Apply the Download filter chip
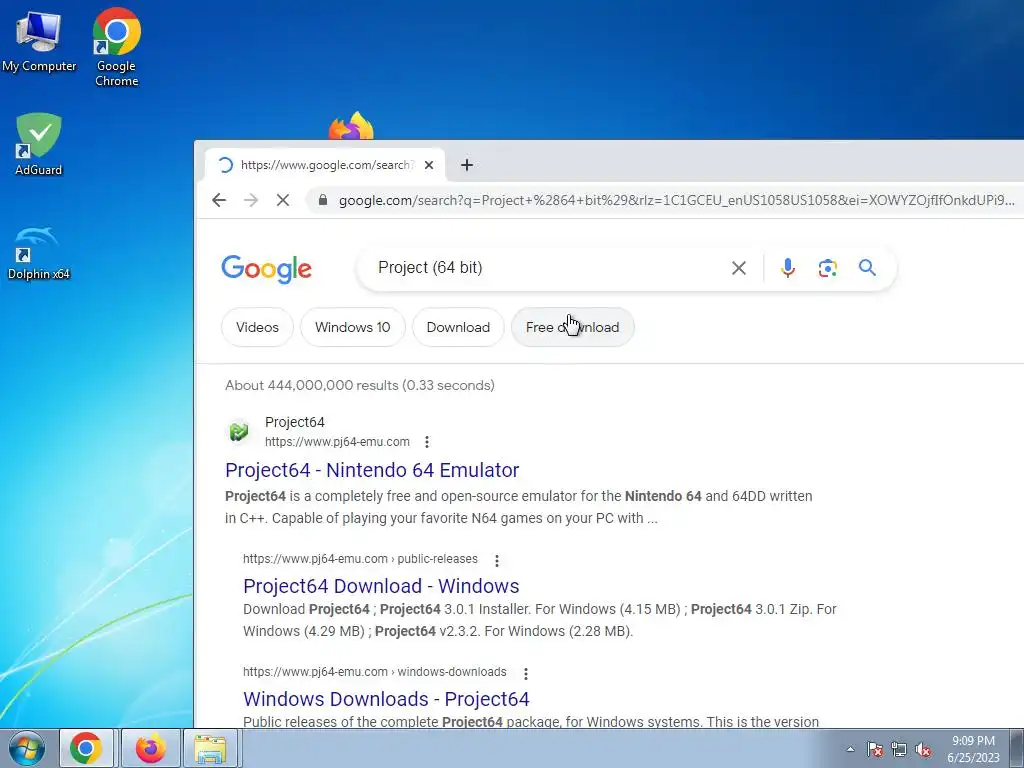 (458, 327)
